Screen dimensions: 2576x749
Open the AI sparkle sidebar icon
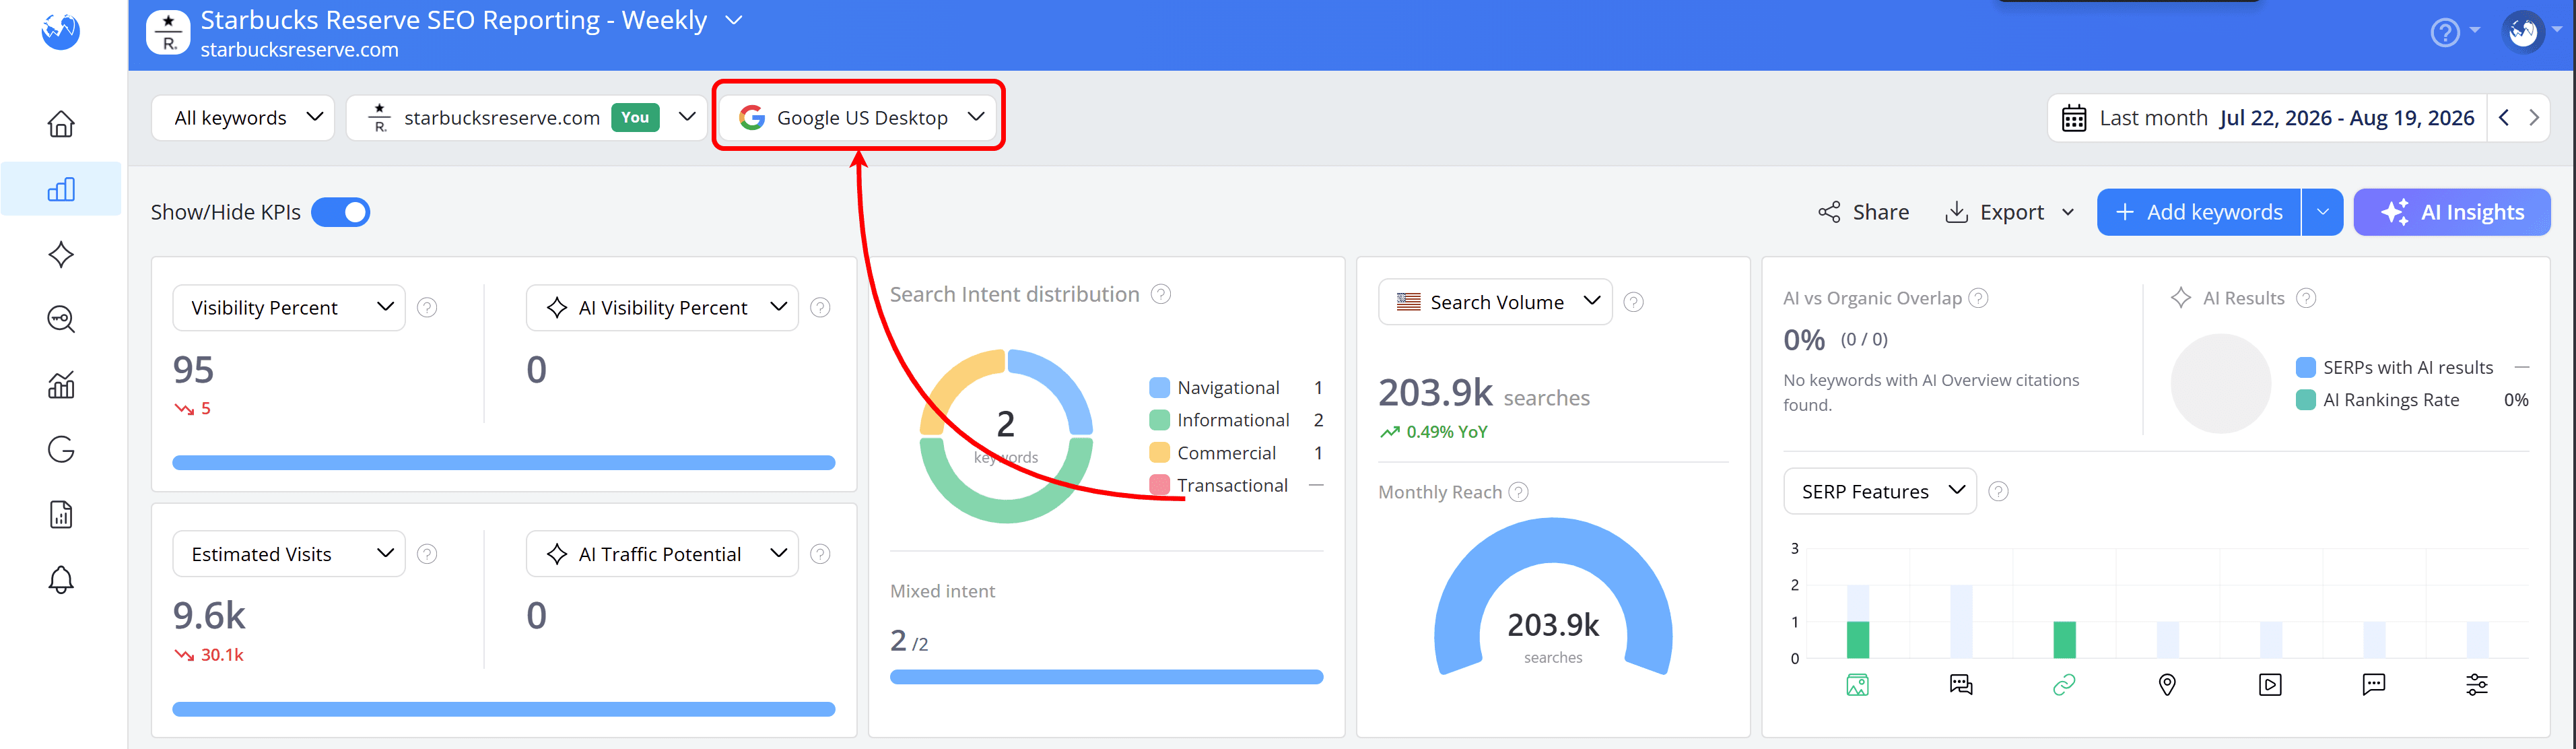(61, 254)
